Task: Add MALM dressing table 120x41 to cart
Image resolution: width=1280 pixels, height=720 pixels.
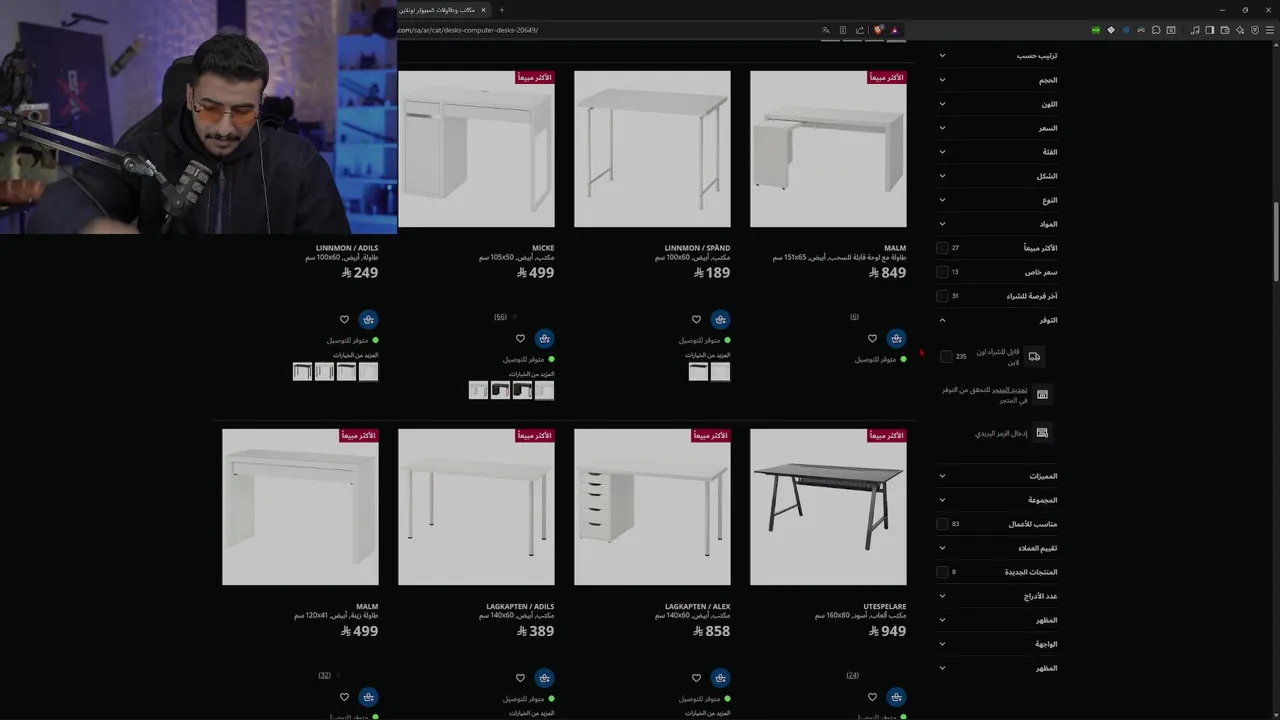Action: (368, 697)
